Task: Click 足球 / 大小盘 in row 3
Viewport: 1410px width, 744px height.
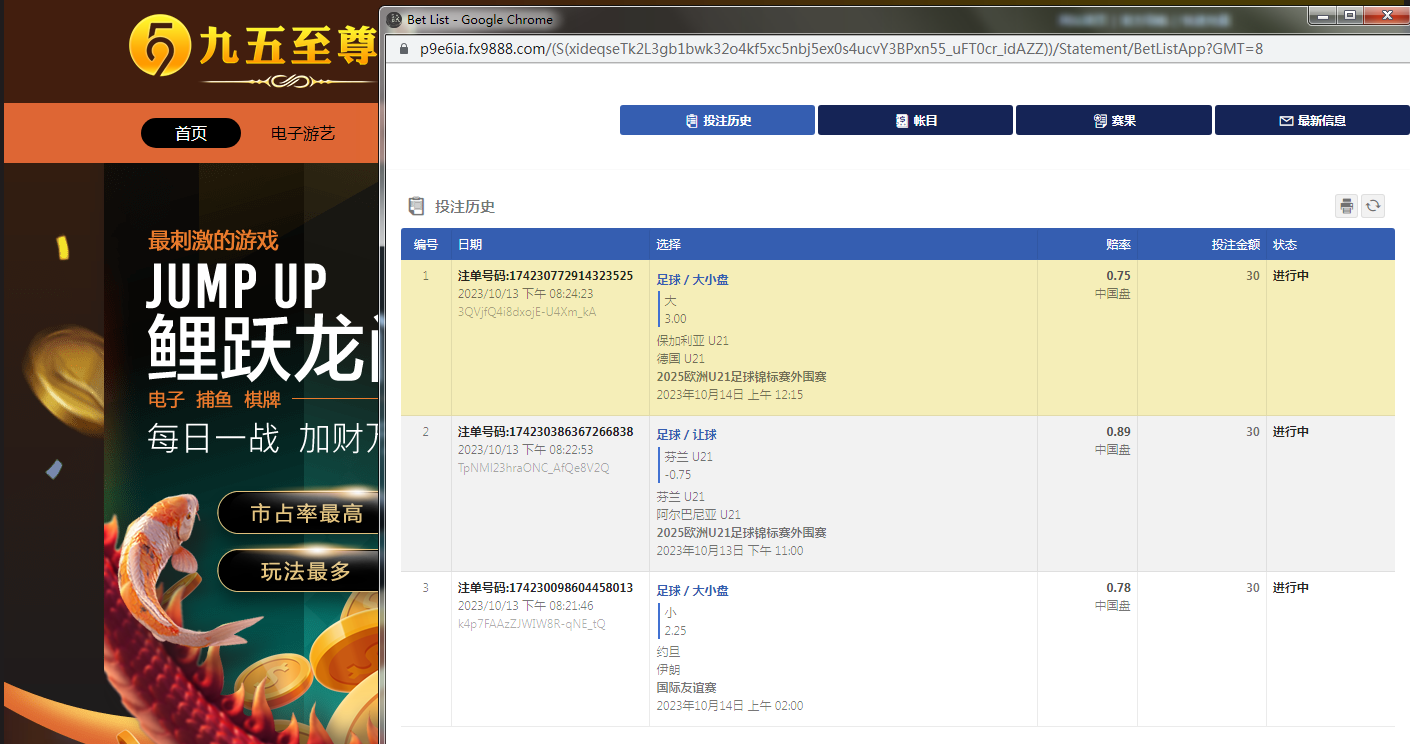Action: click(692, 591)
